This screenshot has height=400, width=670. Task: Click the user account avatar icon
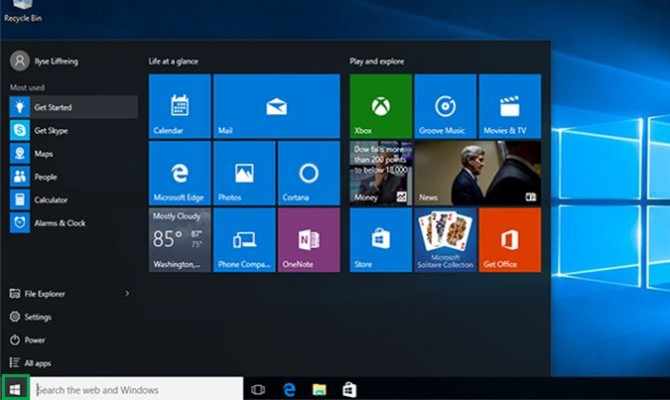(x=20, y=61)
